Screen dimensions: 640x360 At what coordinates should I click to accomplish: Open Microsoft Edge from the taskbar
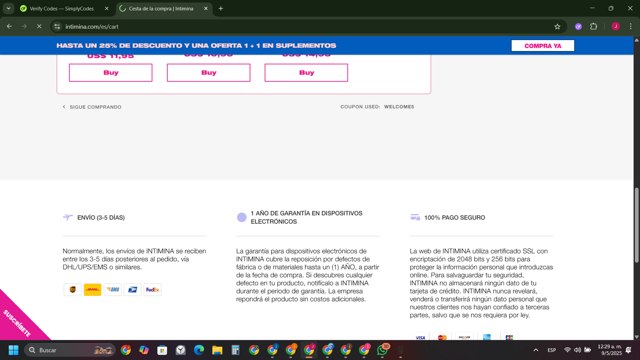(199, 350)
